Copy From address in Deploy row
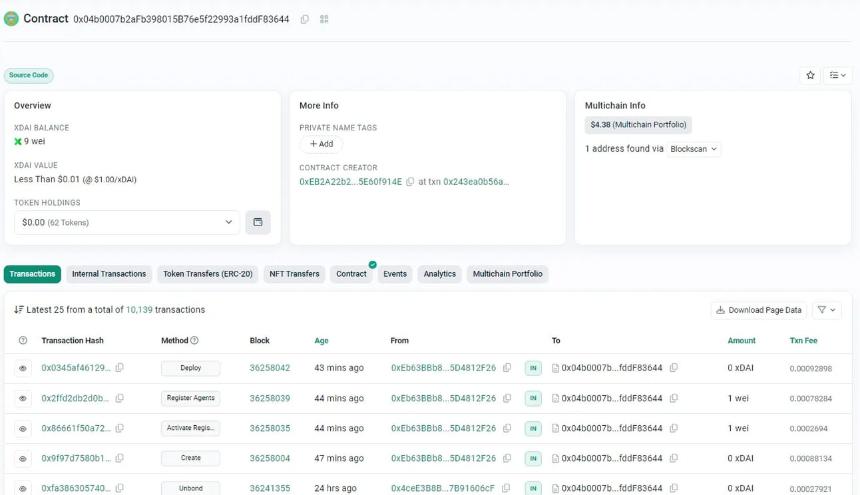 point(507,367)
